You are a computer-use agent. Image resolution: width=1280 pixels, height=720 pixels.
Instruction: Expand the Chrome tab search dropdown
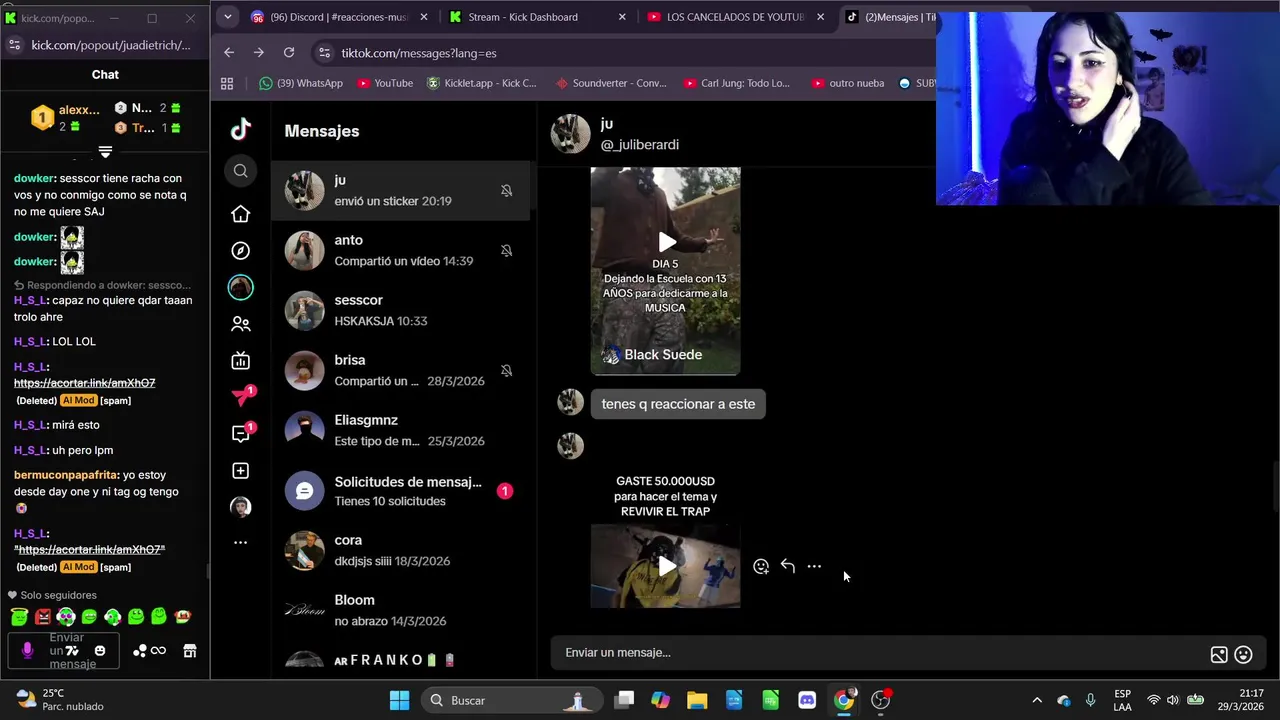pyautogui.click(x=228, y=17)
